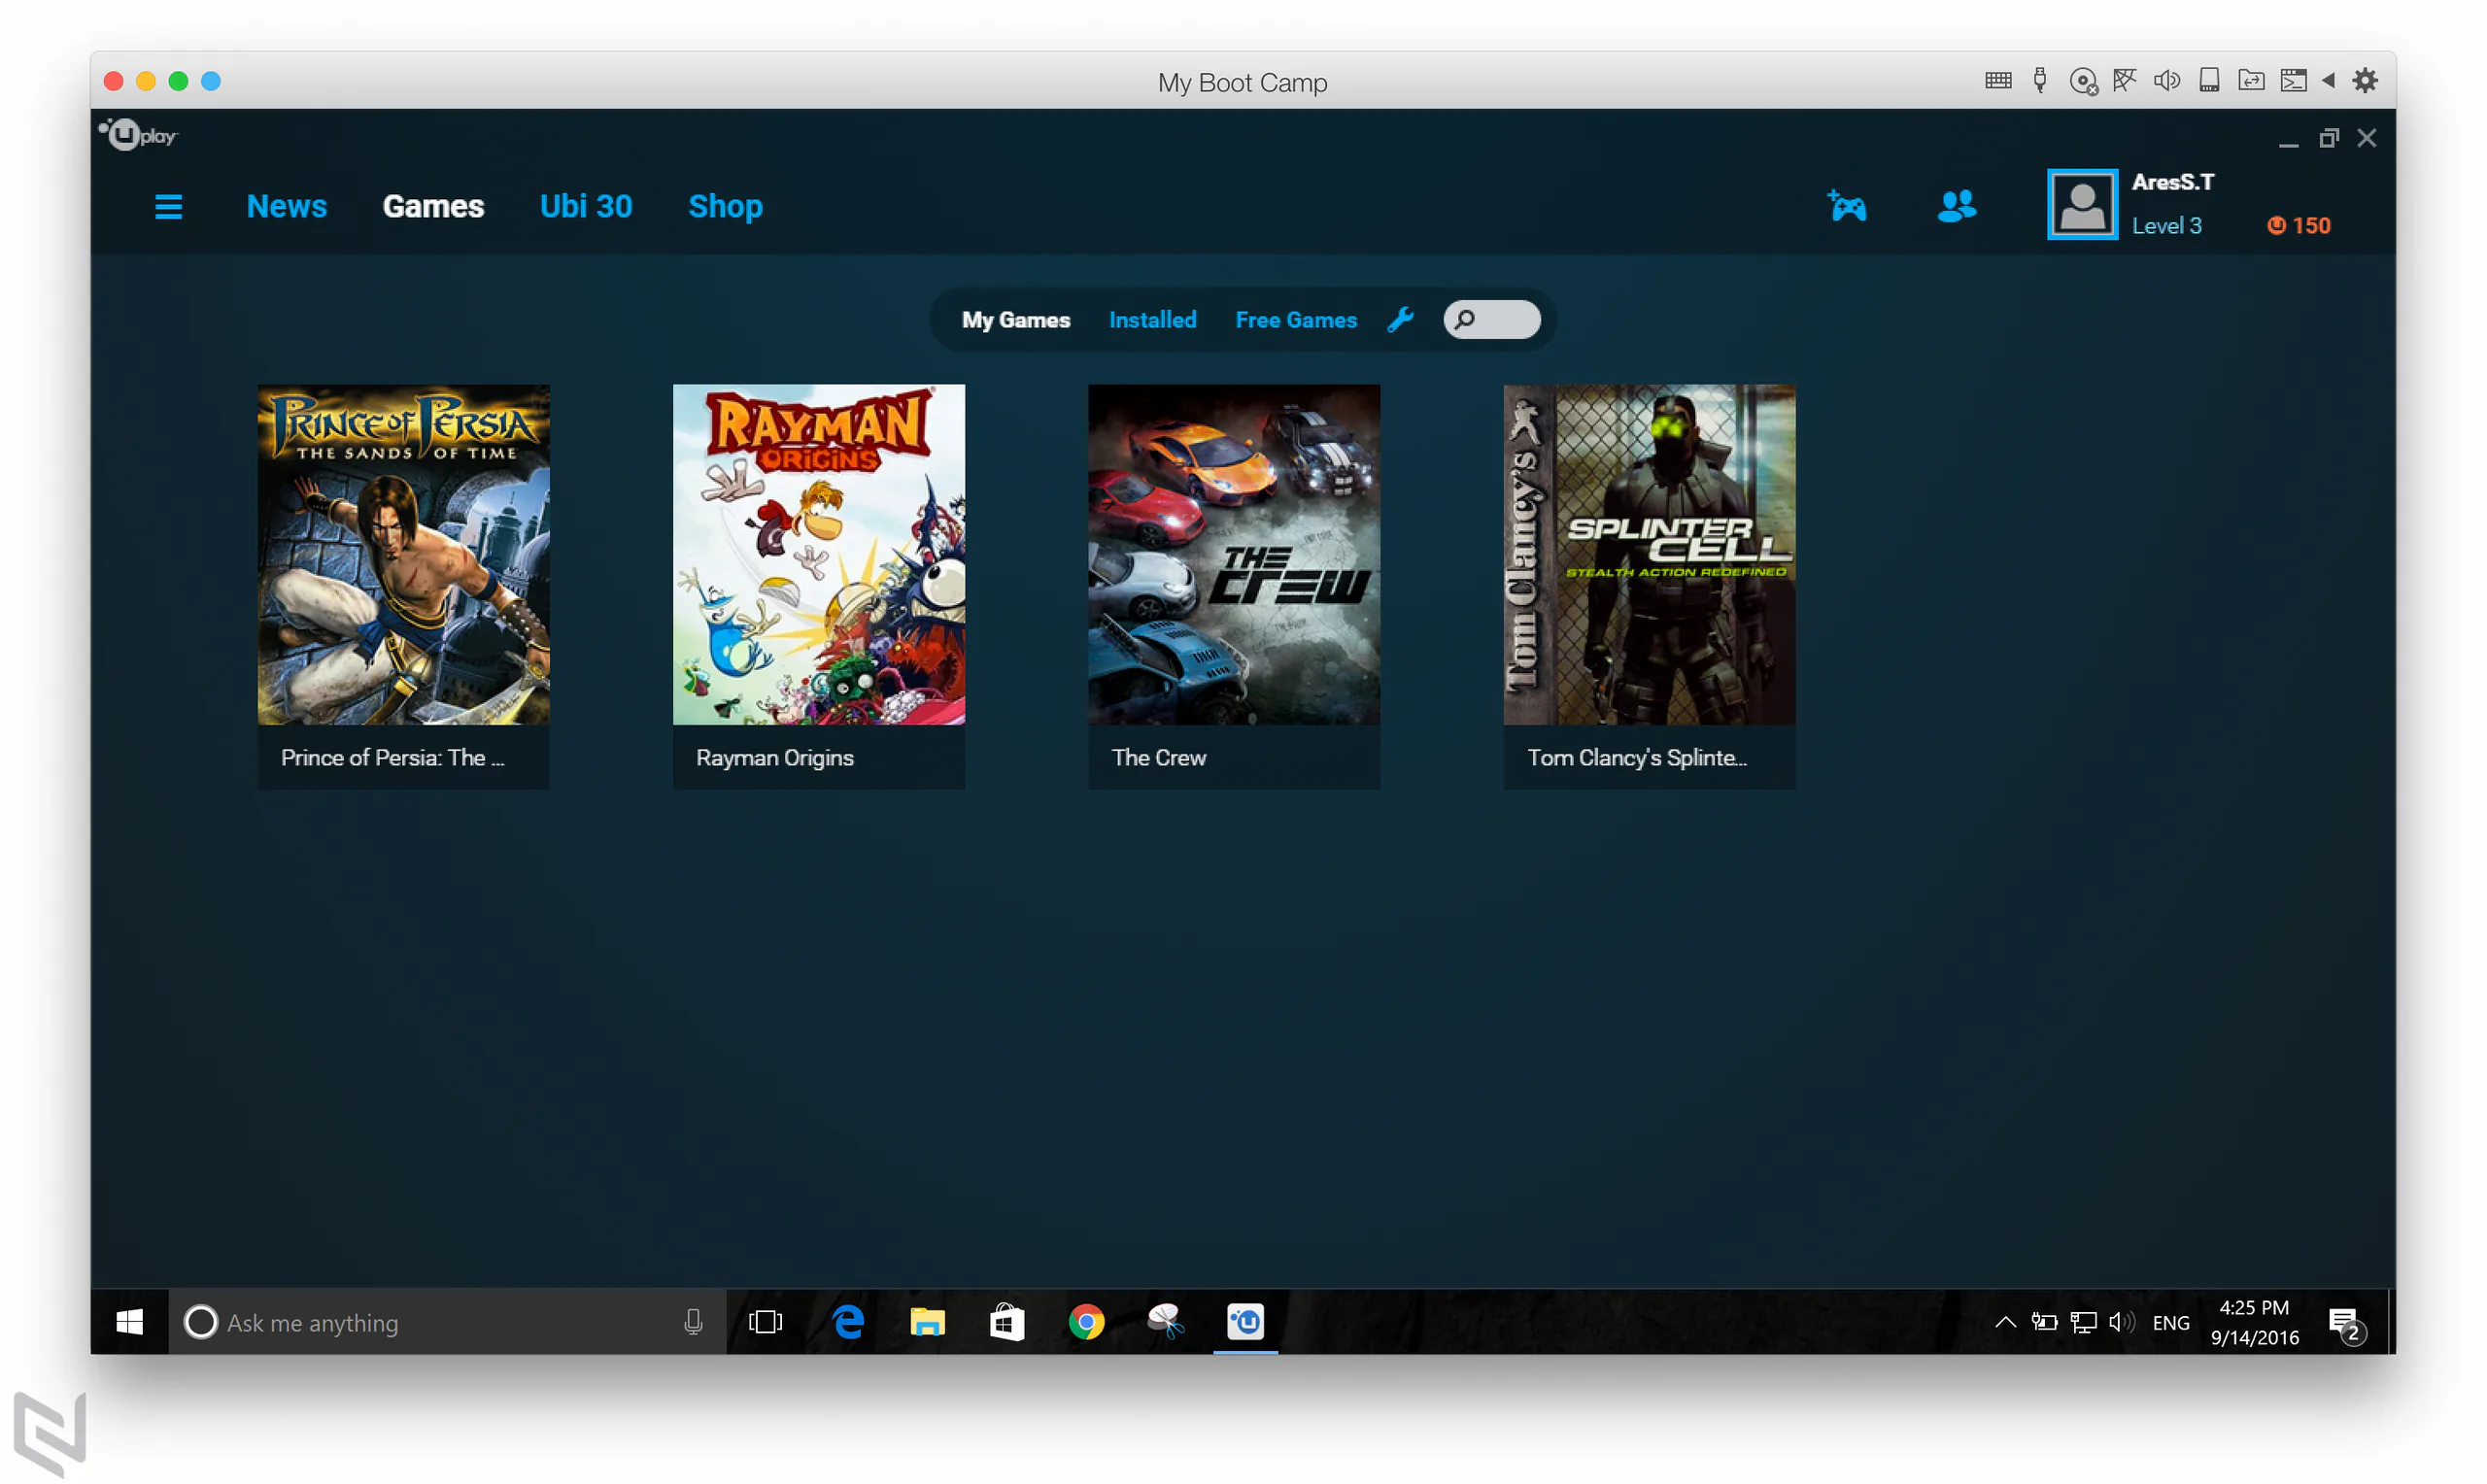2487x1484 pixels.
Task: Click Cortana microphone icon
Action: (x=693, y=1322)
